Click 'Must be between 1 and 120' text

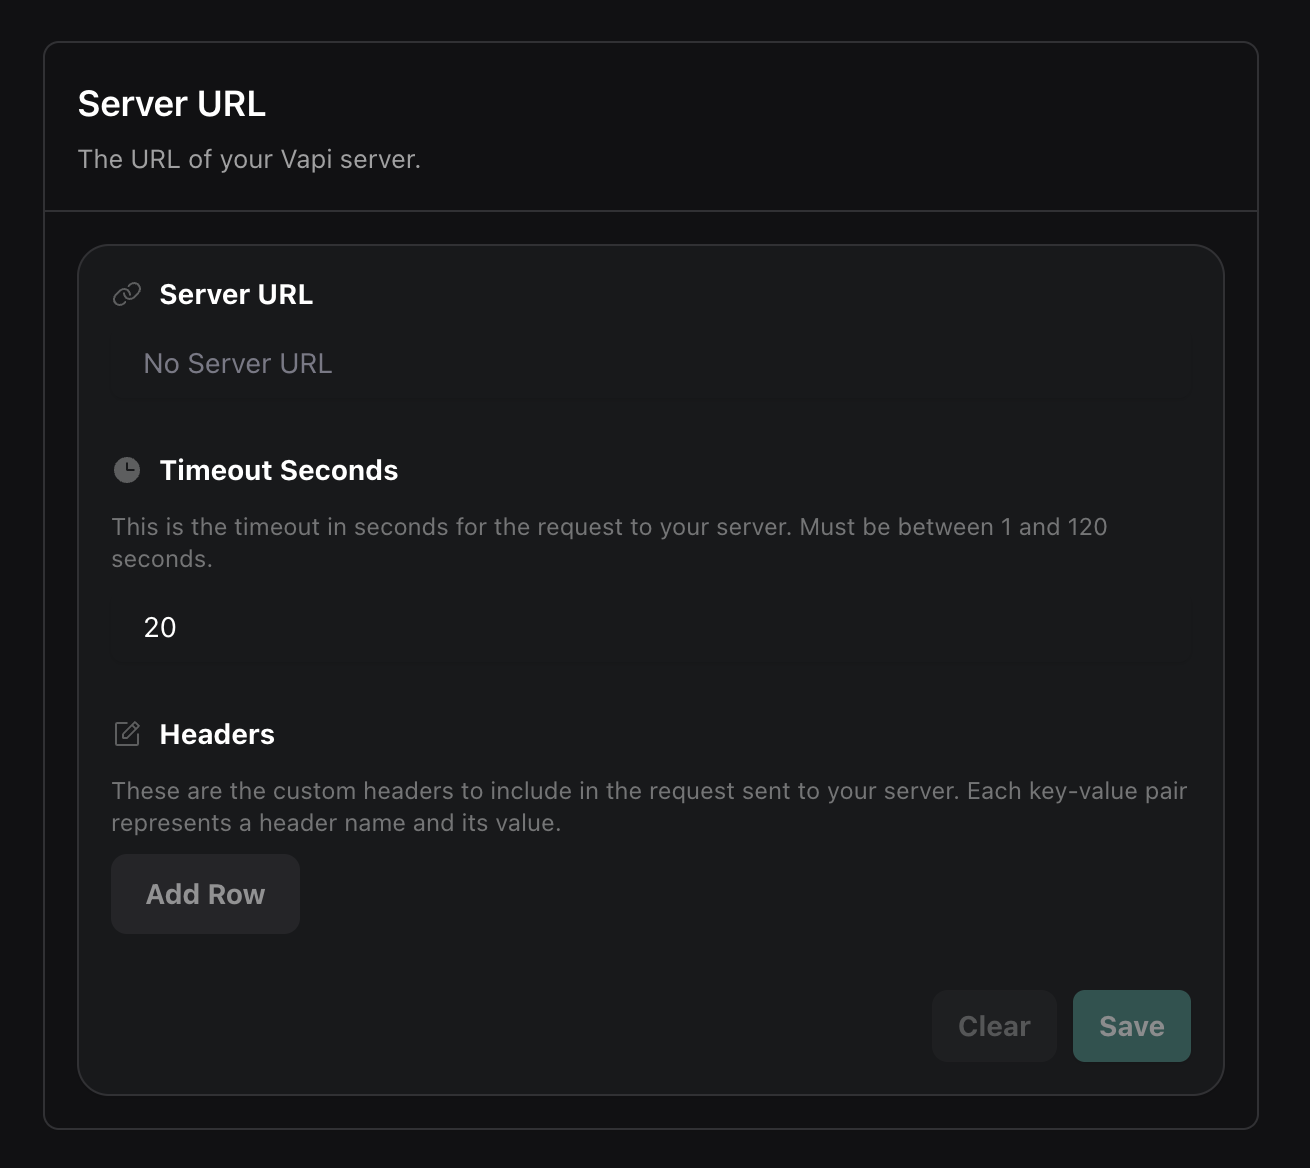coord(953,527)
